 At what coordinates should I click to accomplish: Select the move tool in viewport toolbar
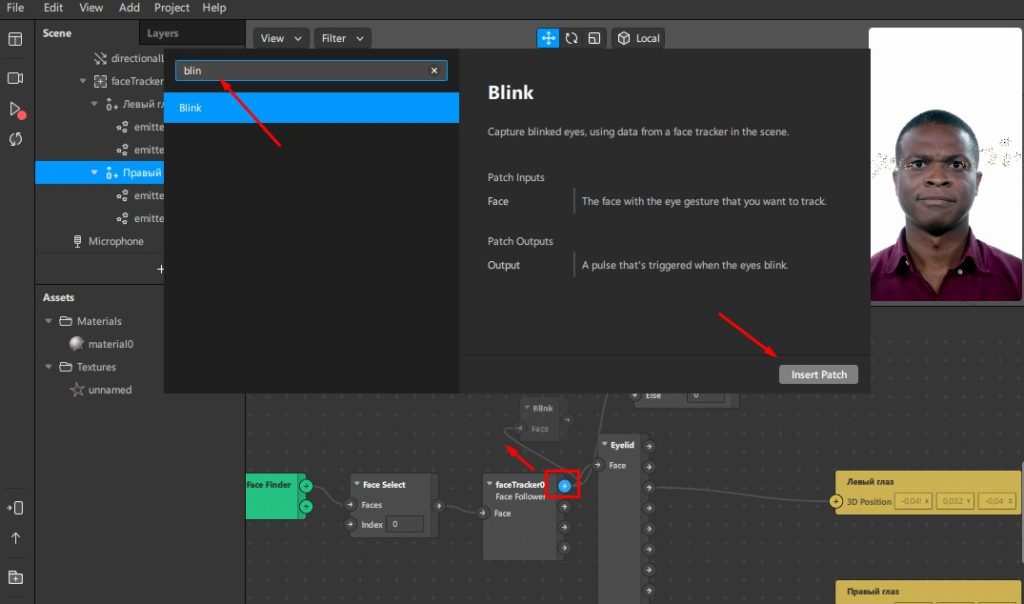548,38
